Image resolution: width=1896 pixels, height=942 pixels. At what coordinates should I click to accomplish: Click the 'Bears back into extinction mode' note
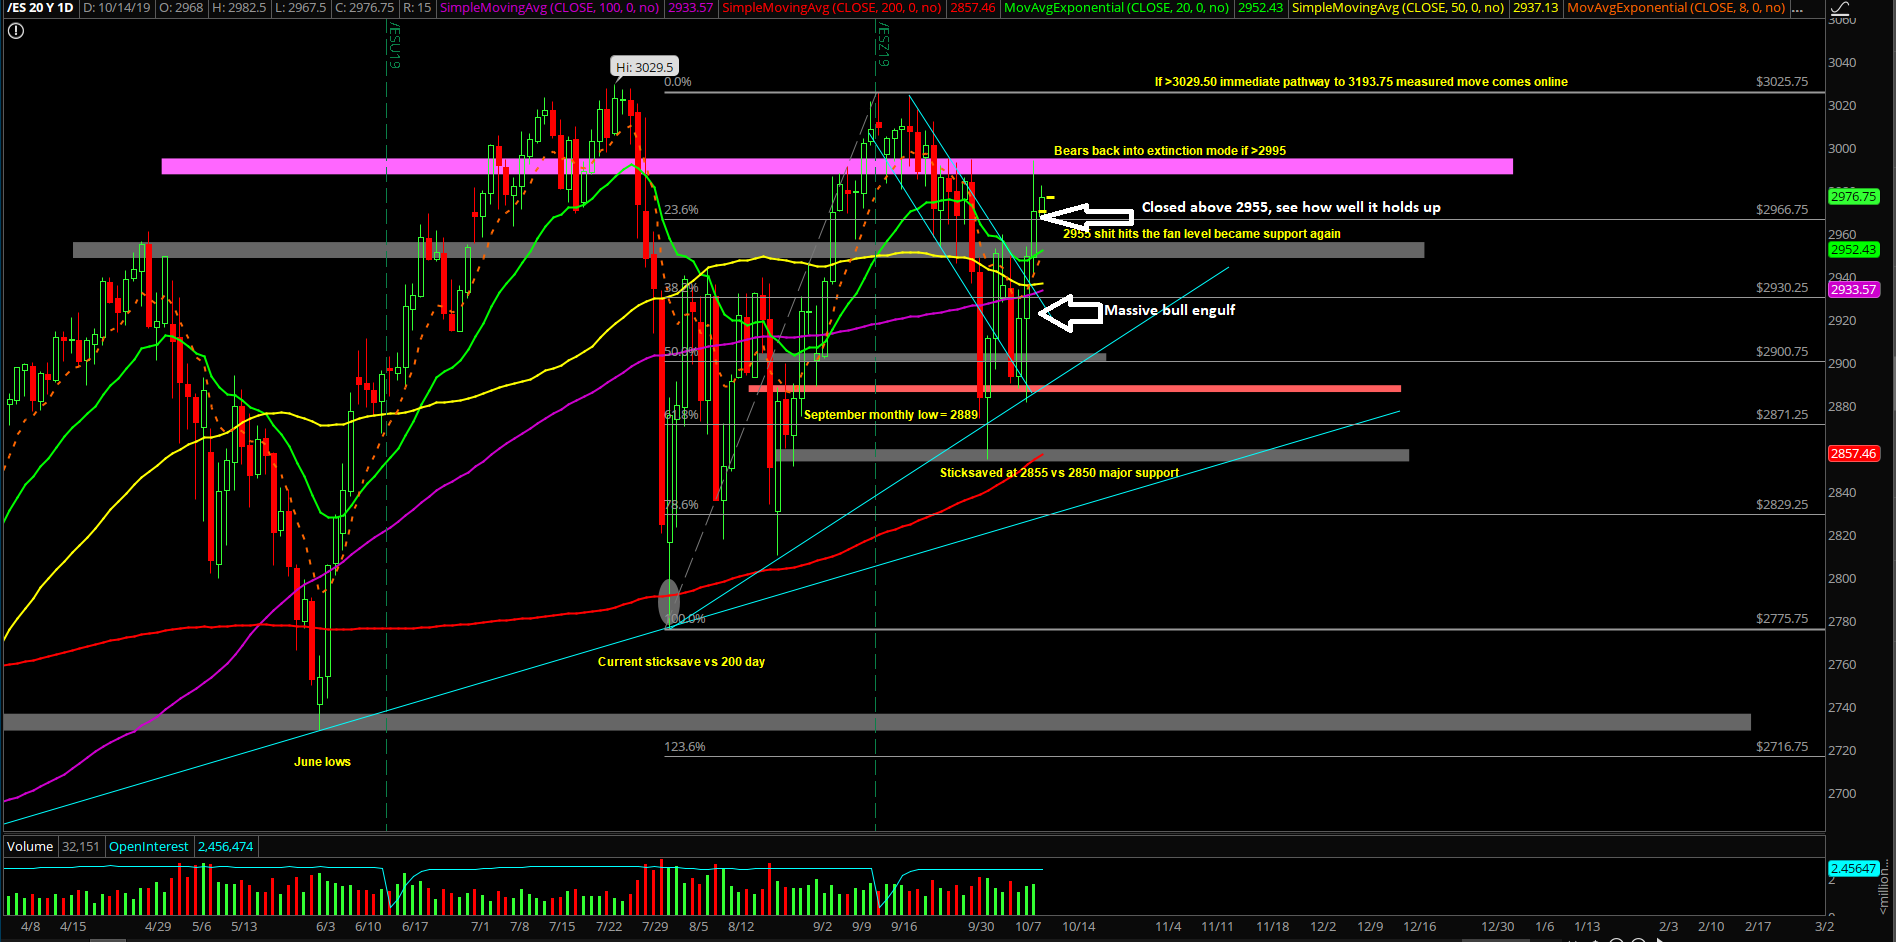1170,151
